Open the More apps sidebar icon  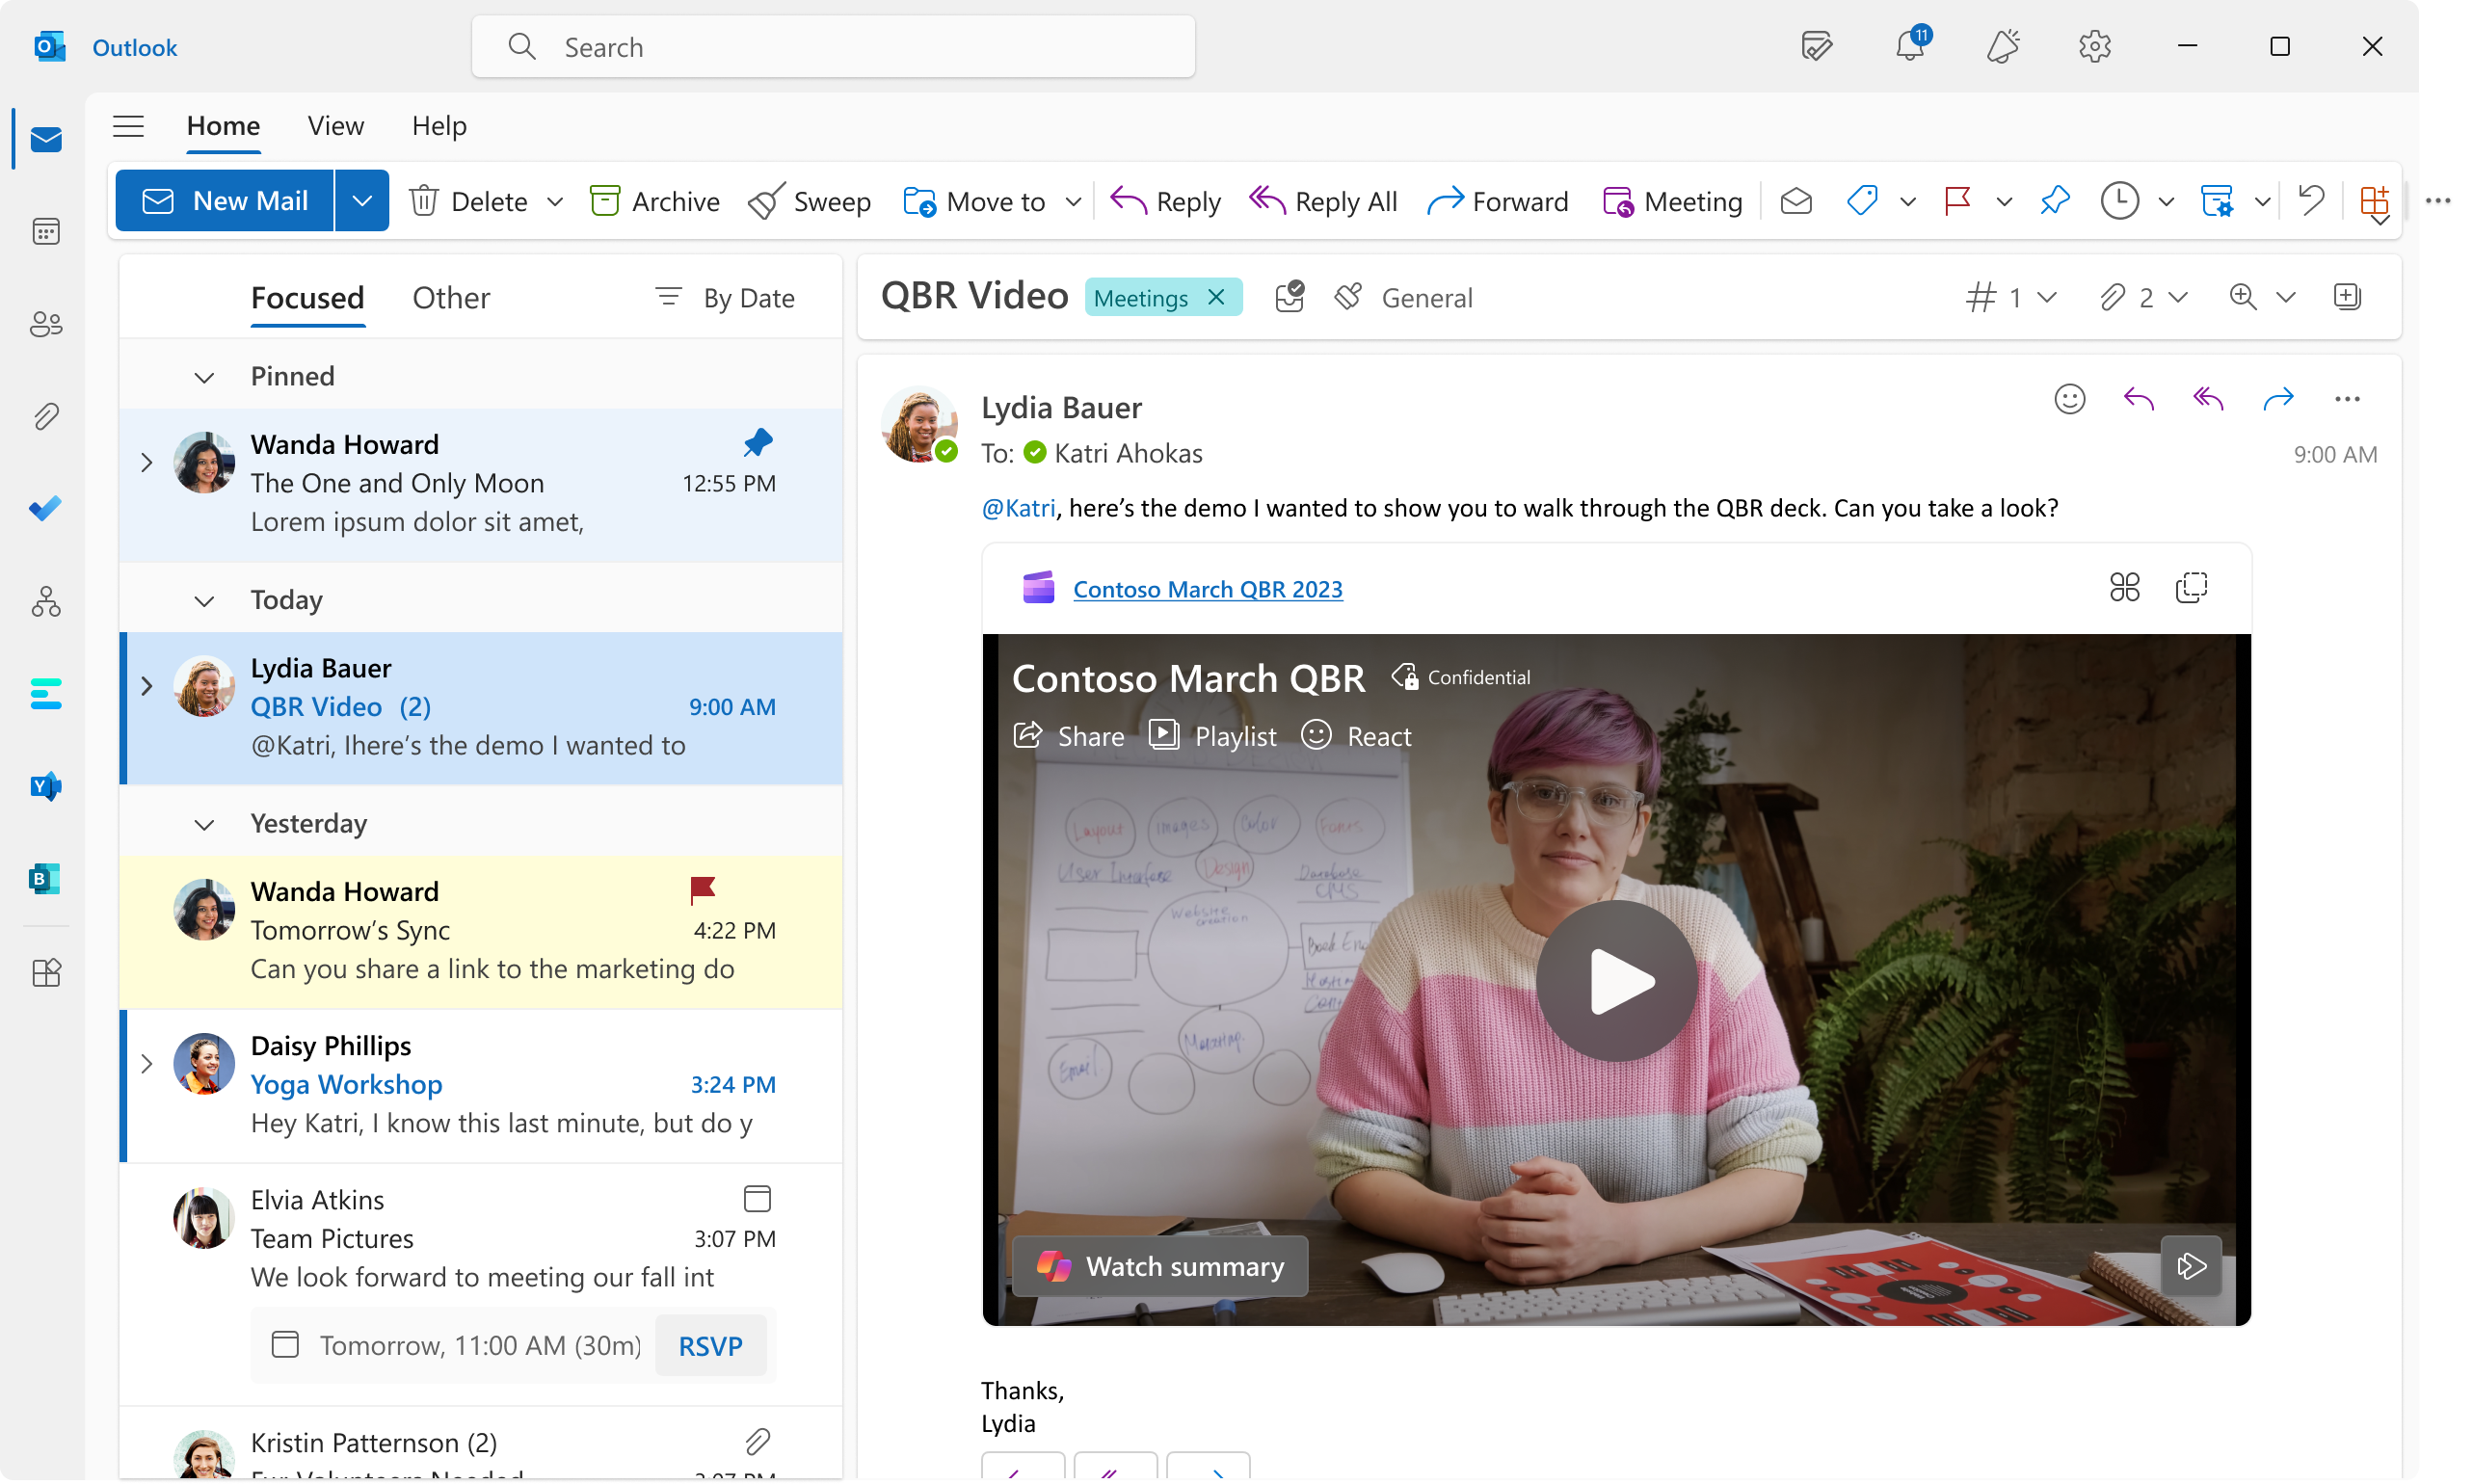[46, 972]
